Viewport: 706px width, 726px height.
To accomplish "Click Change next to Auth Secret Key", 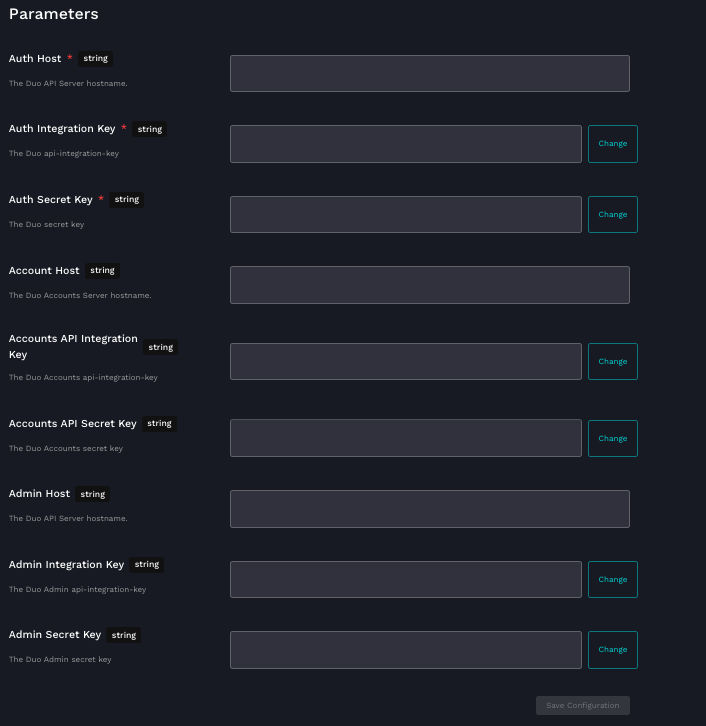I will point(612,214).
